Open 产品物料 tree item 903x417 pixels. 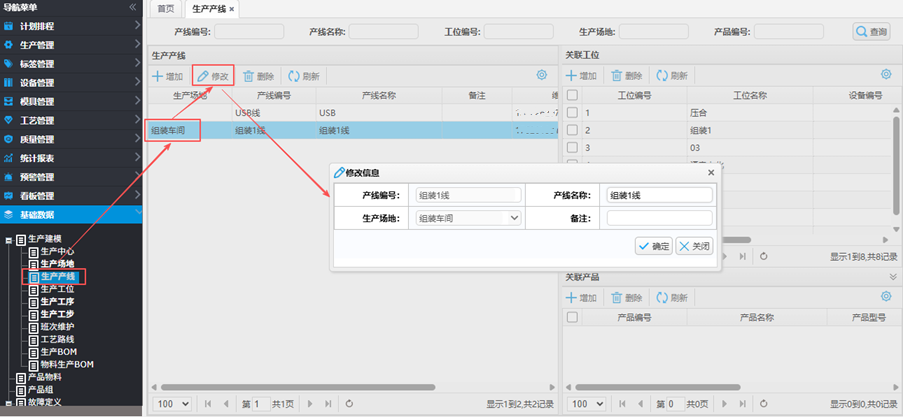pyautogui.click(x=45, y=377)
